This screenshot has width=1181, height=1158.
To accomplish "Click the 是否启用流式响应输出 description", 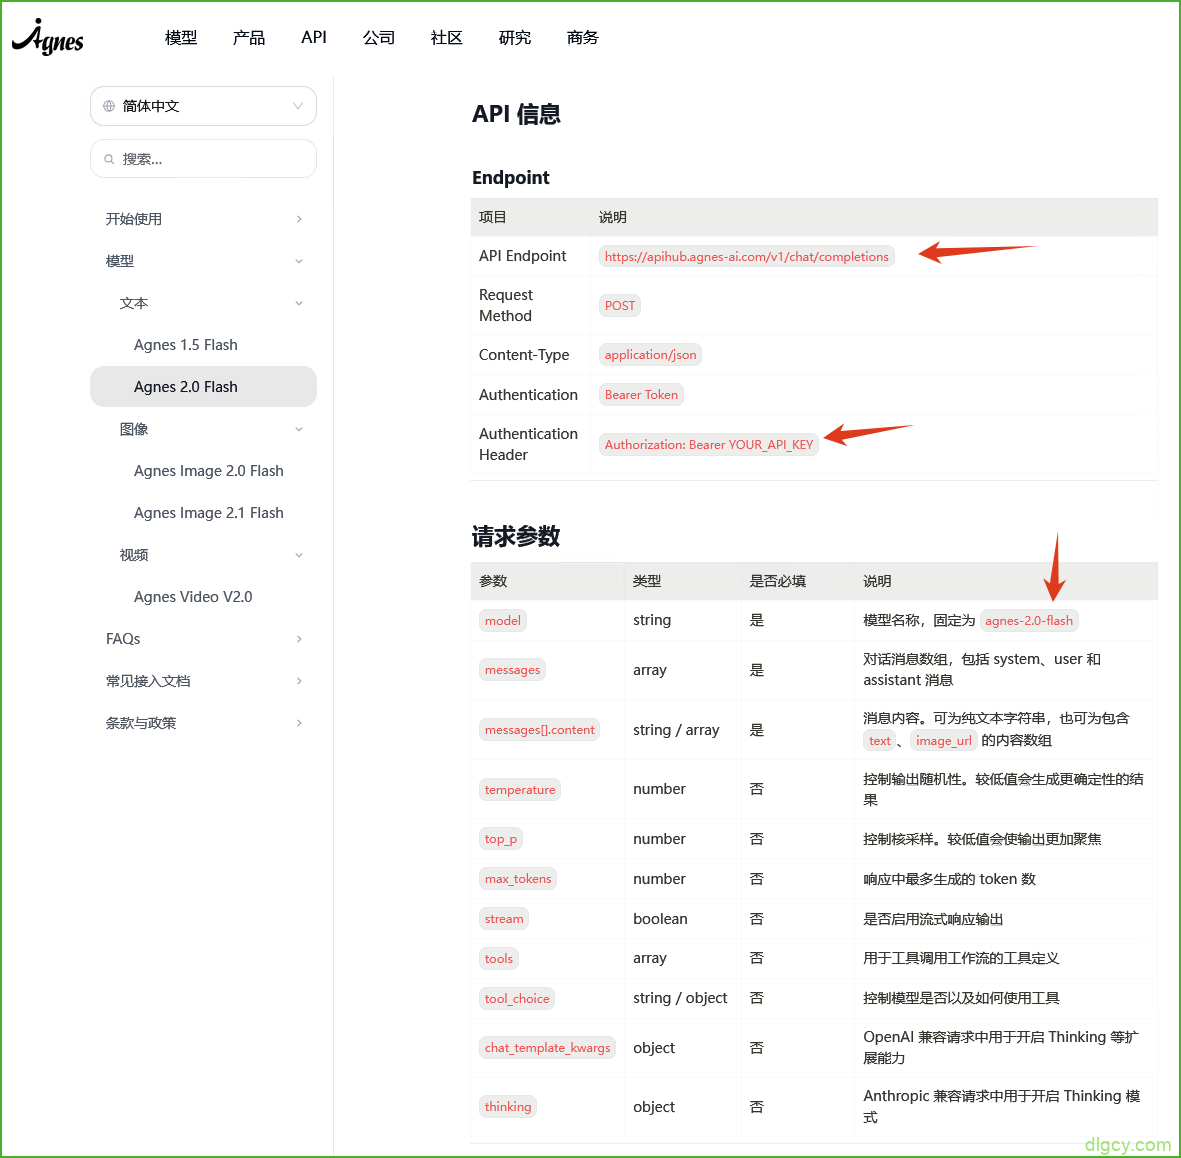I will click(932, 919).
